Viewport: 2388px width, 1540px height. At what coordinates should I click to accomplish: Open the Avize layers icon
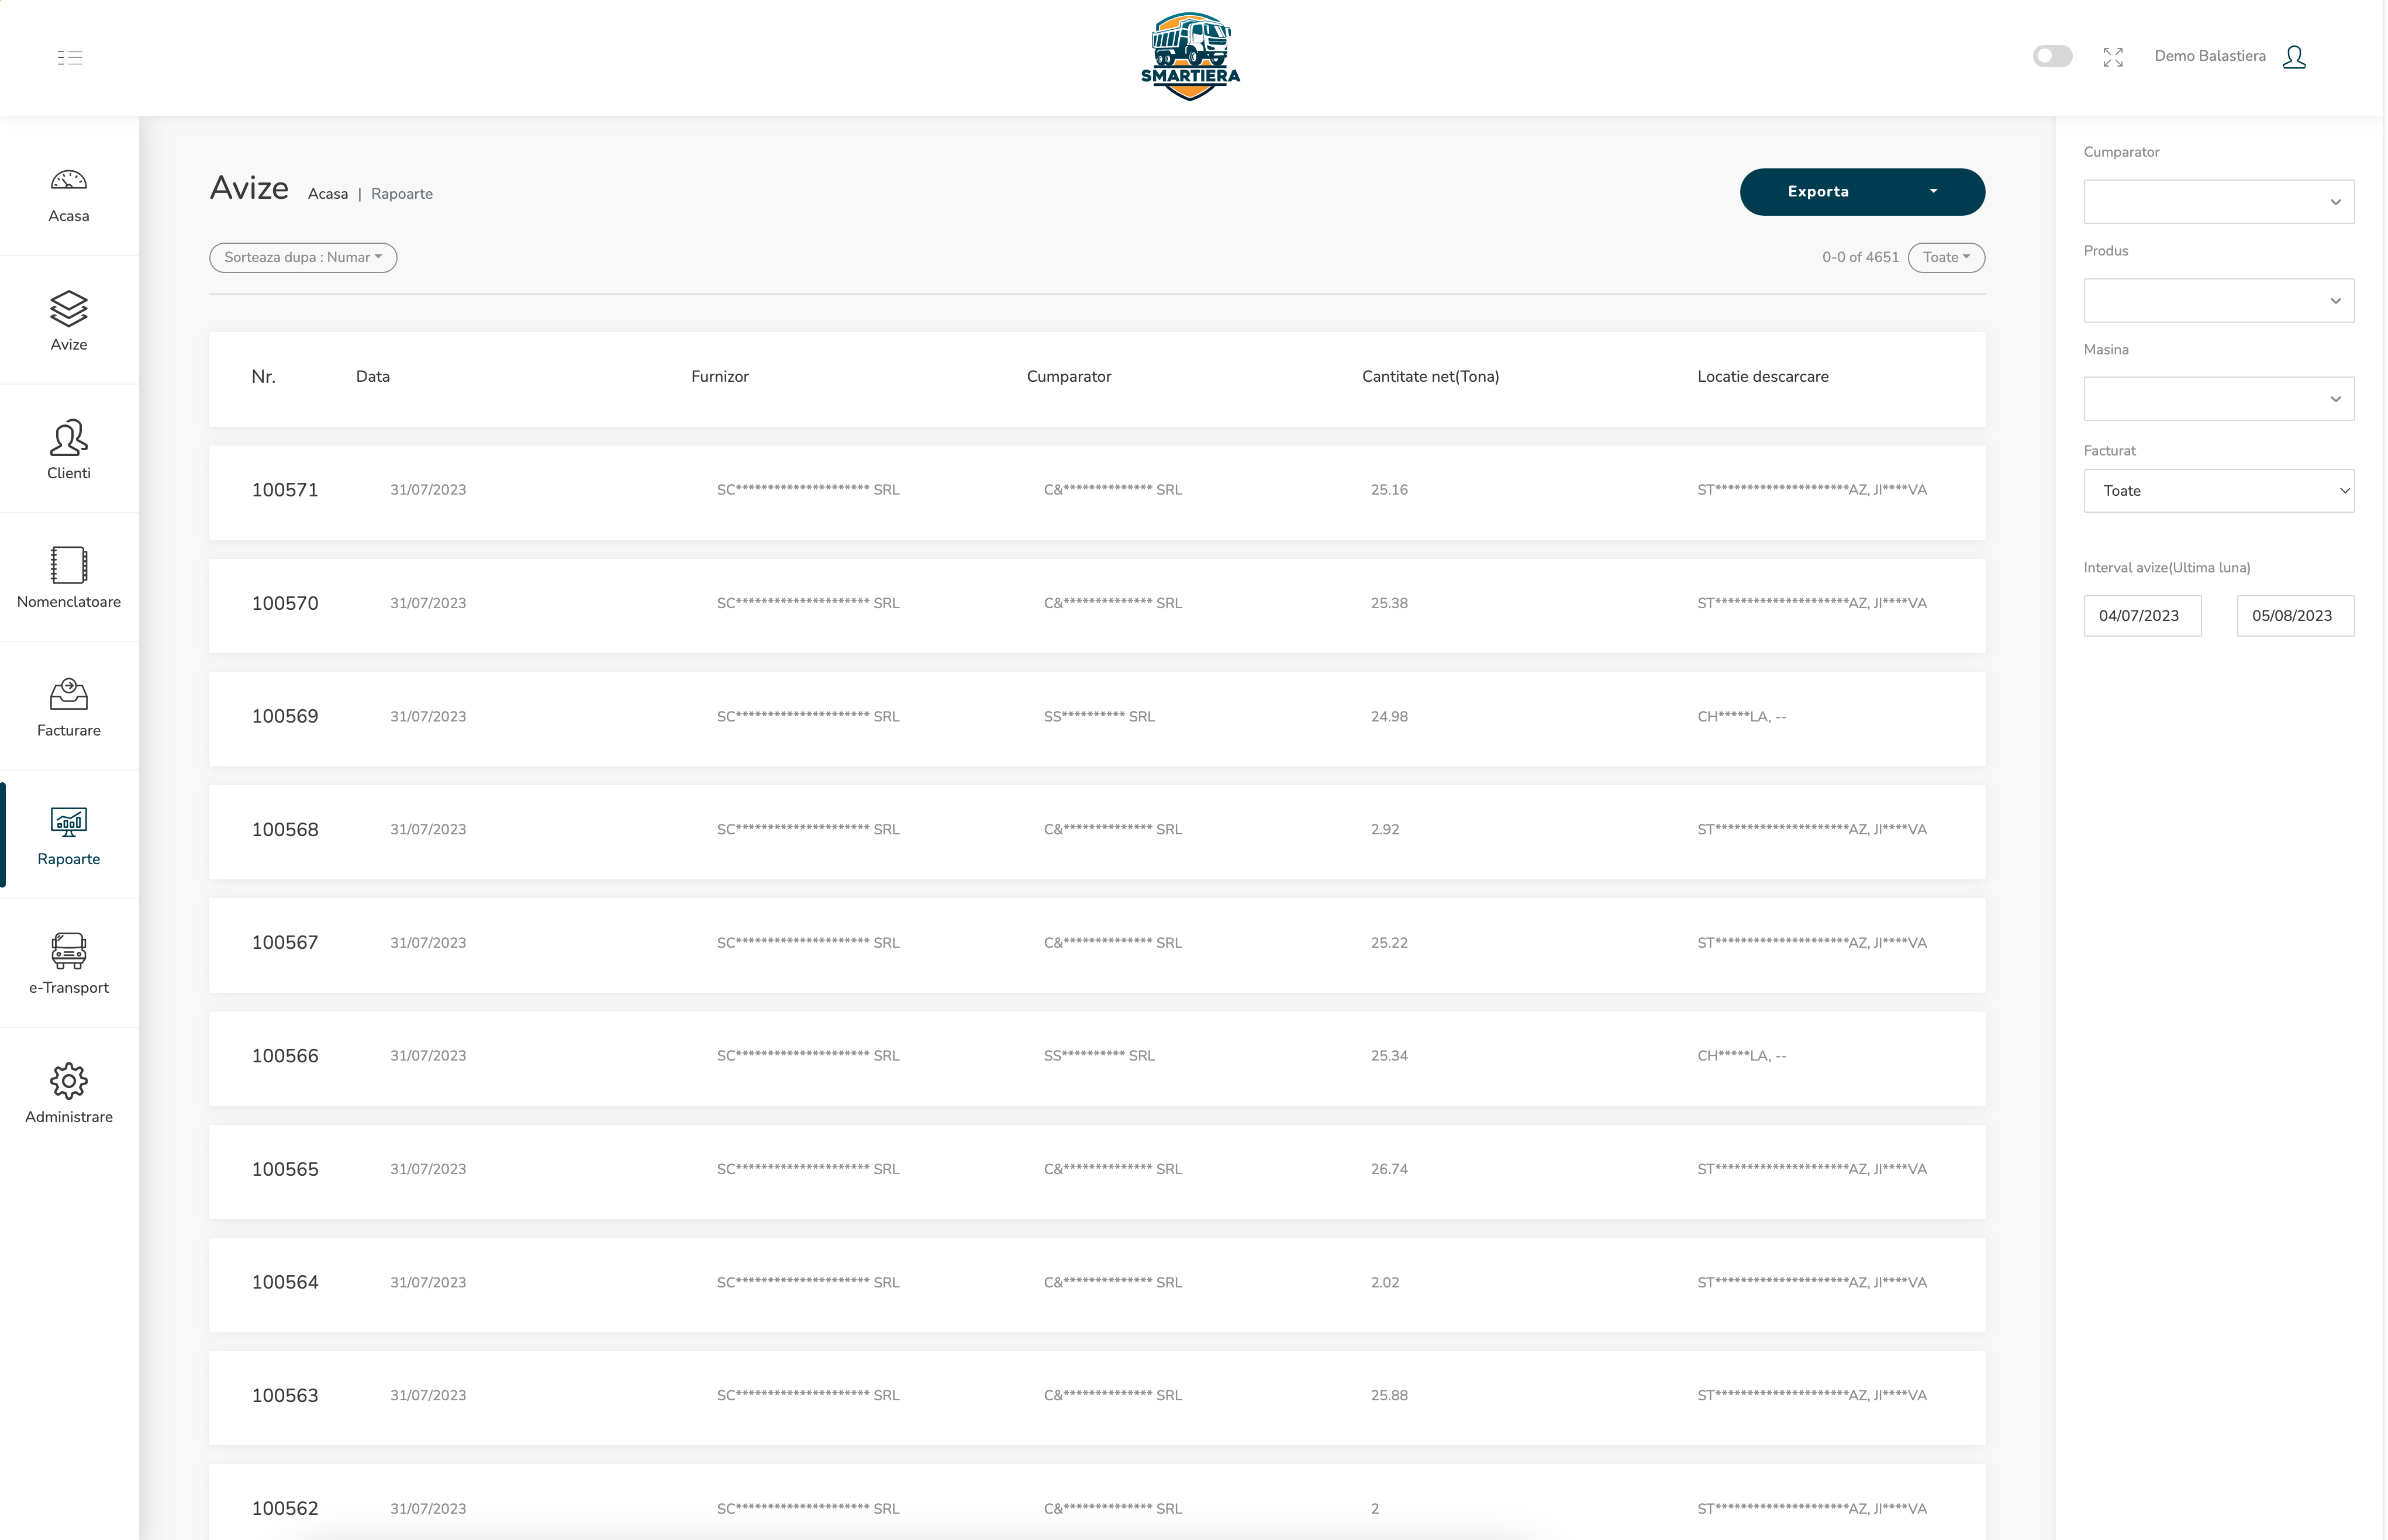click(x=68, y=309)
